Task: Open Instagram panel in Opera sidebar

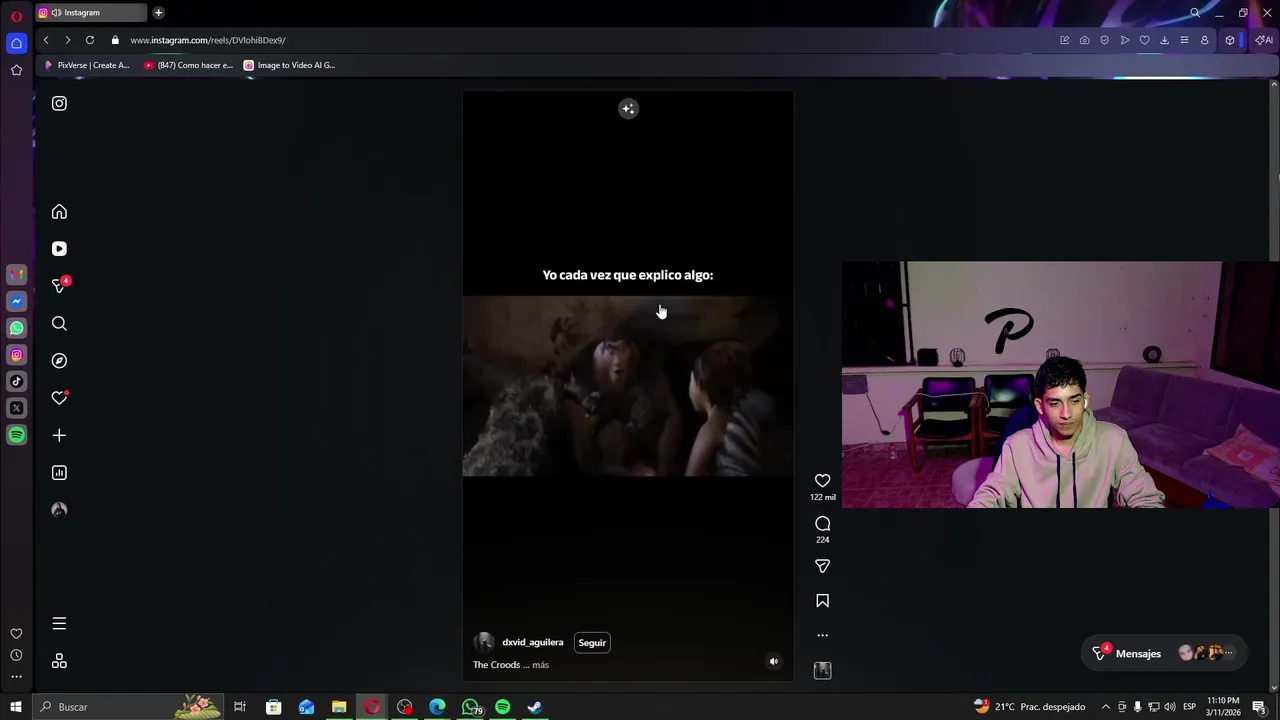Action: tap(16, 355)
